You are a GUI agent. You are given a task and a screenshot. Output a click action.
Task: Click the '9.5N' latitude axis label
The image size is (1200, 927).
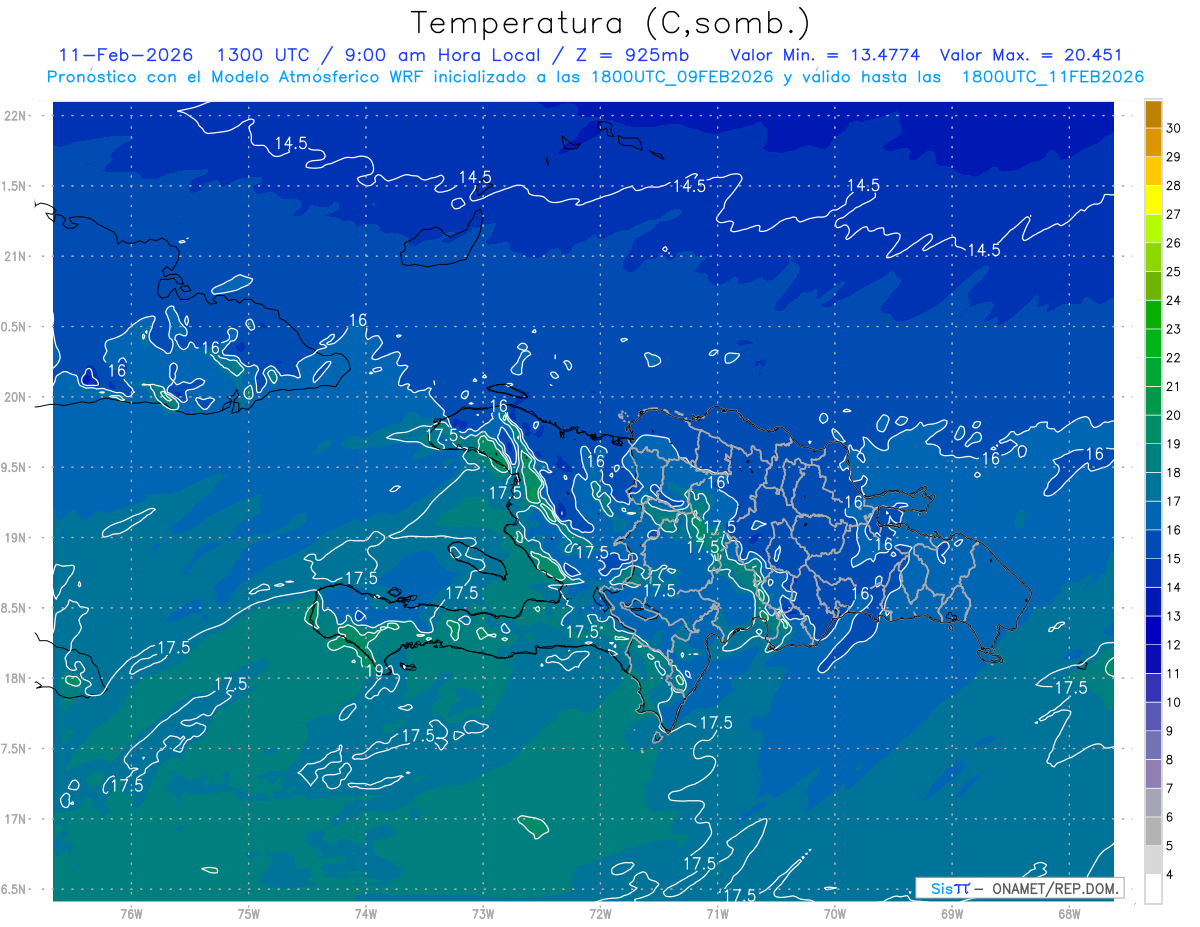click(x=15, y=467)
